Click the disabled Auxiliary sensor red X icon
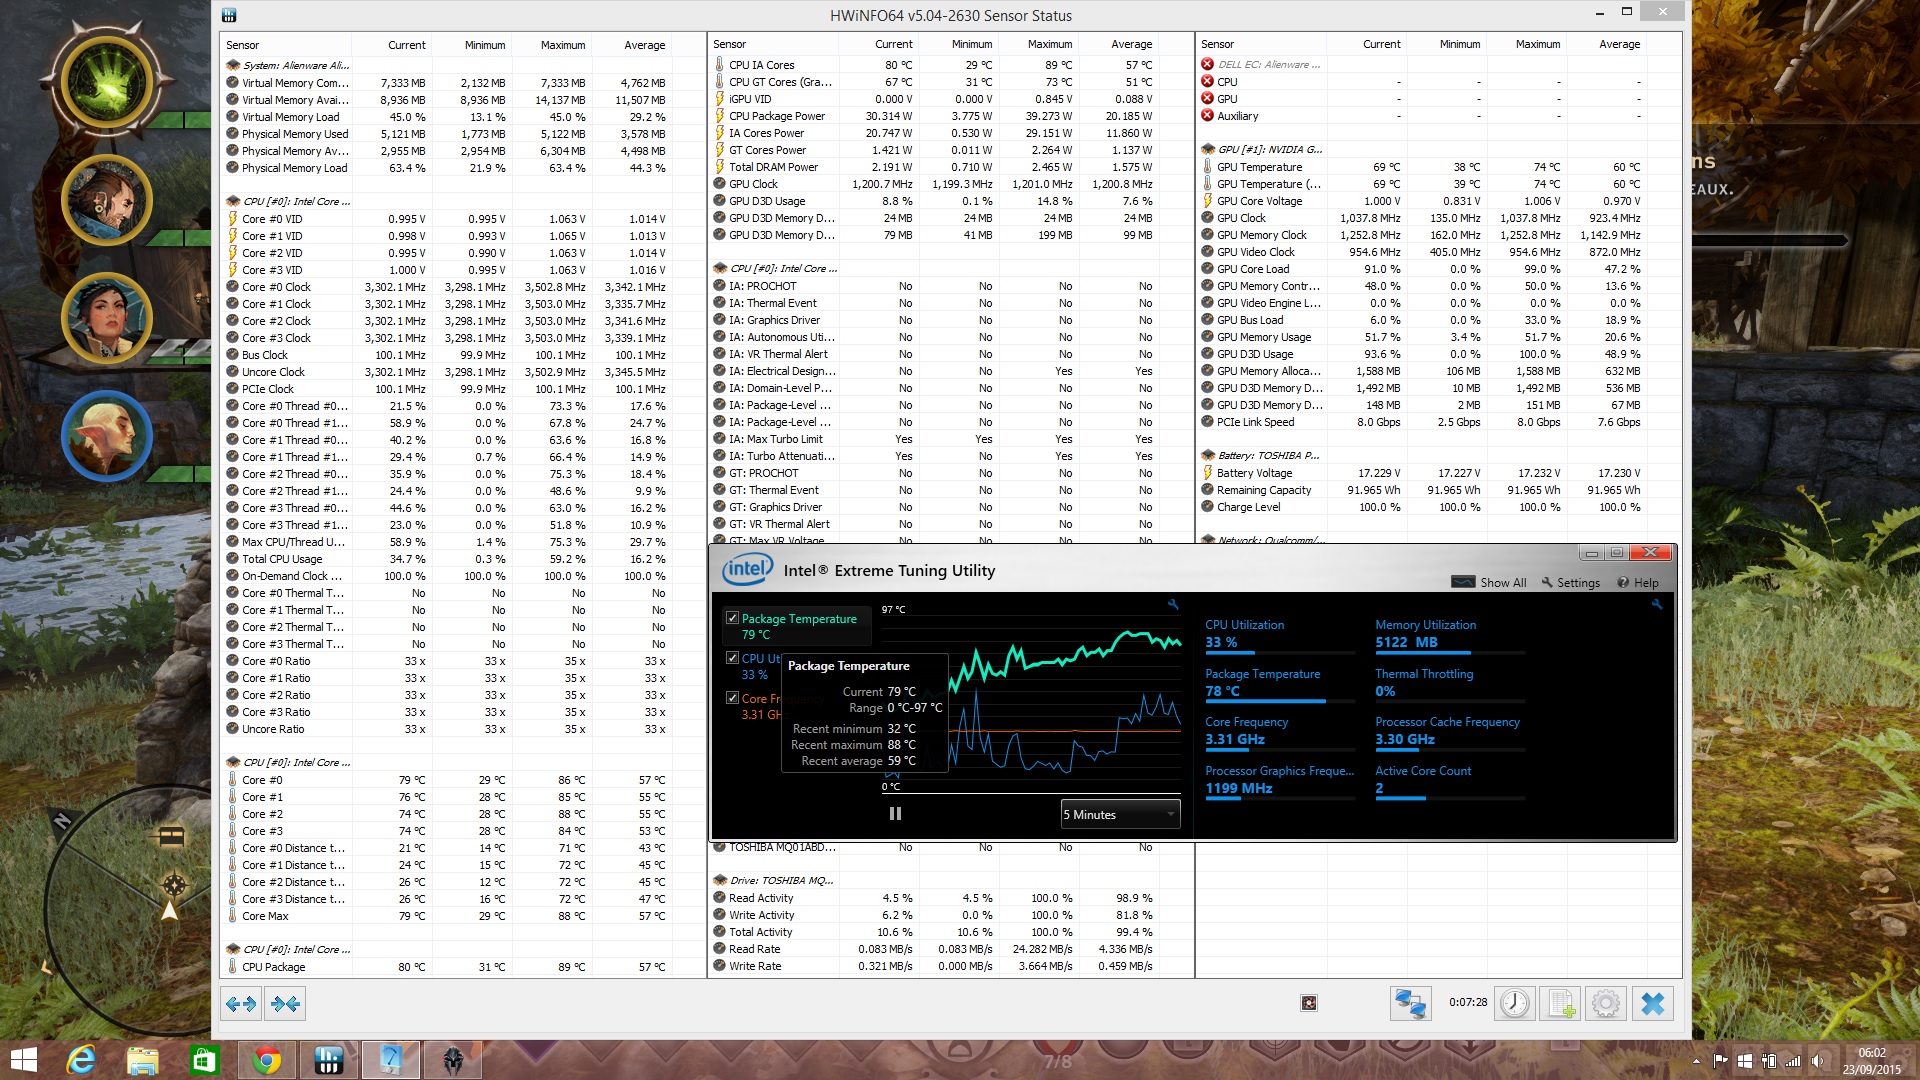The image size is (1920, 1080). tap(1208, 116)
